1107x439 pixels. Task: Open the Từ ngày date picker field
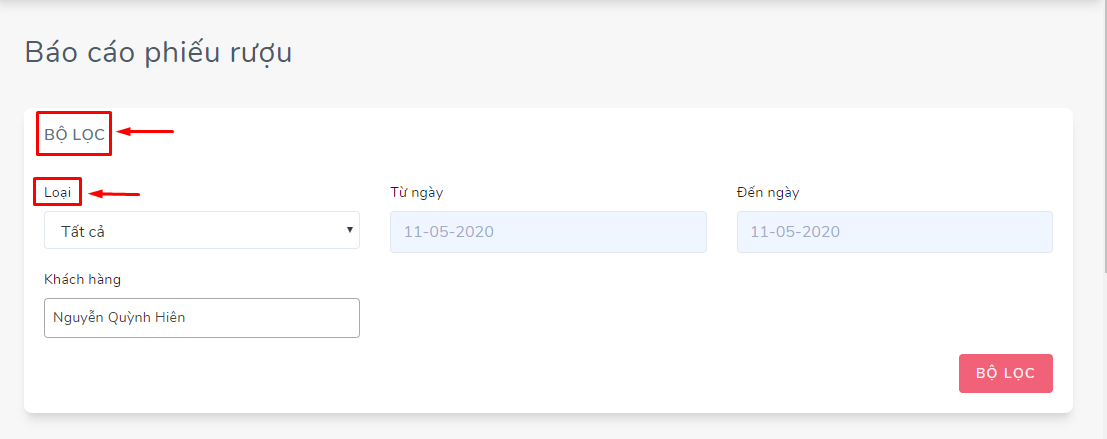coord(548,231)
